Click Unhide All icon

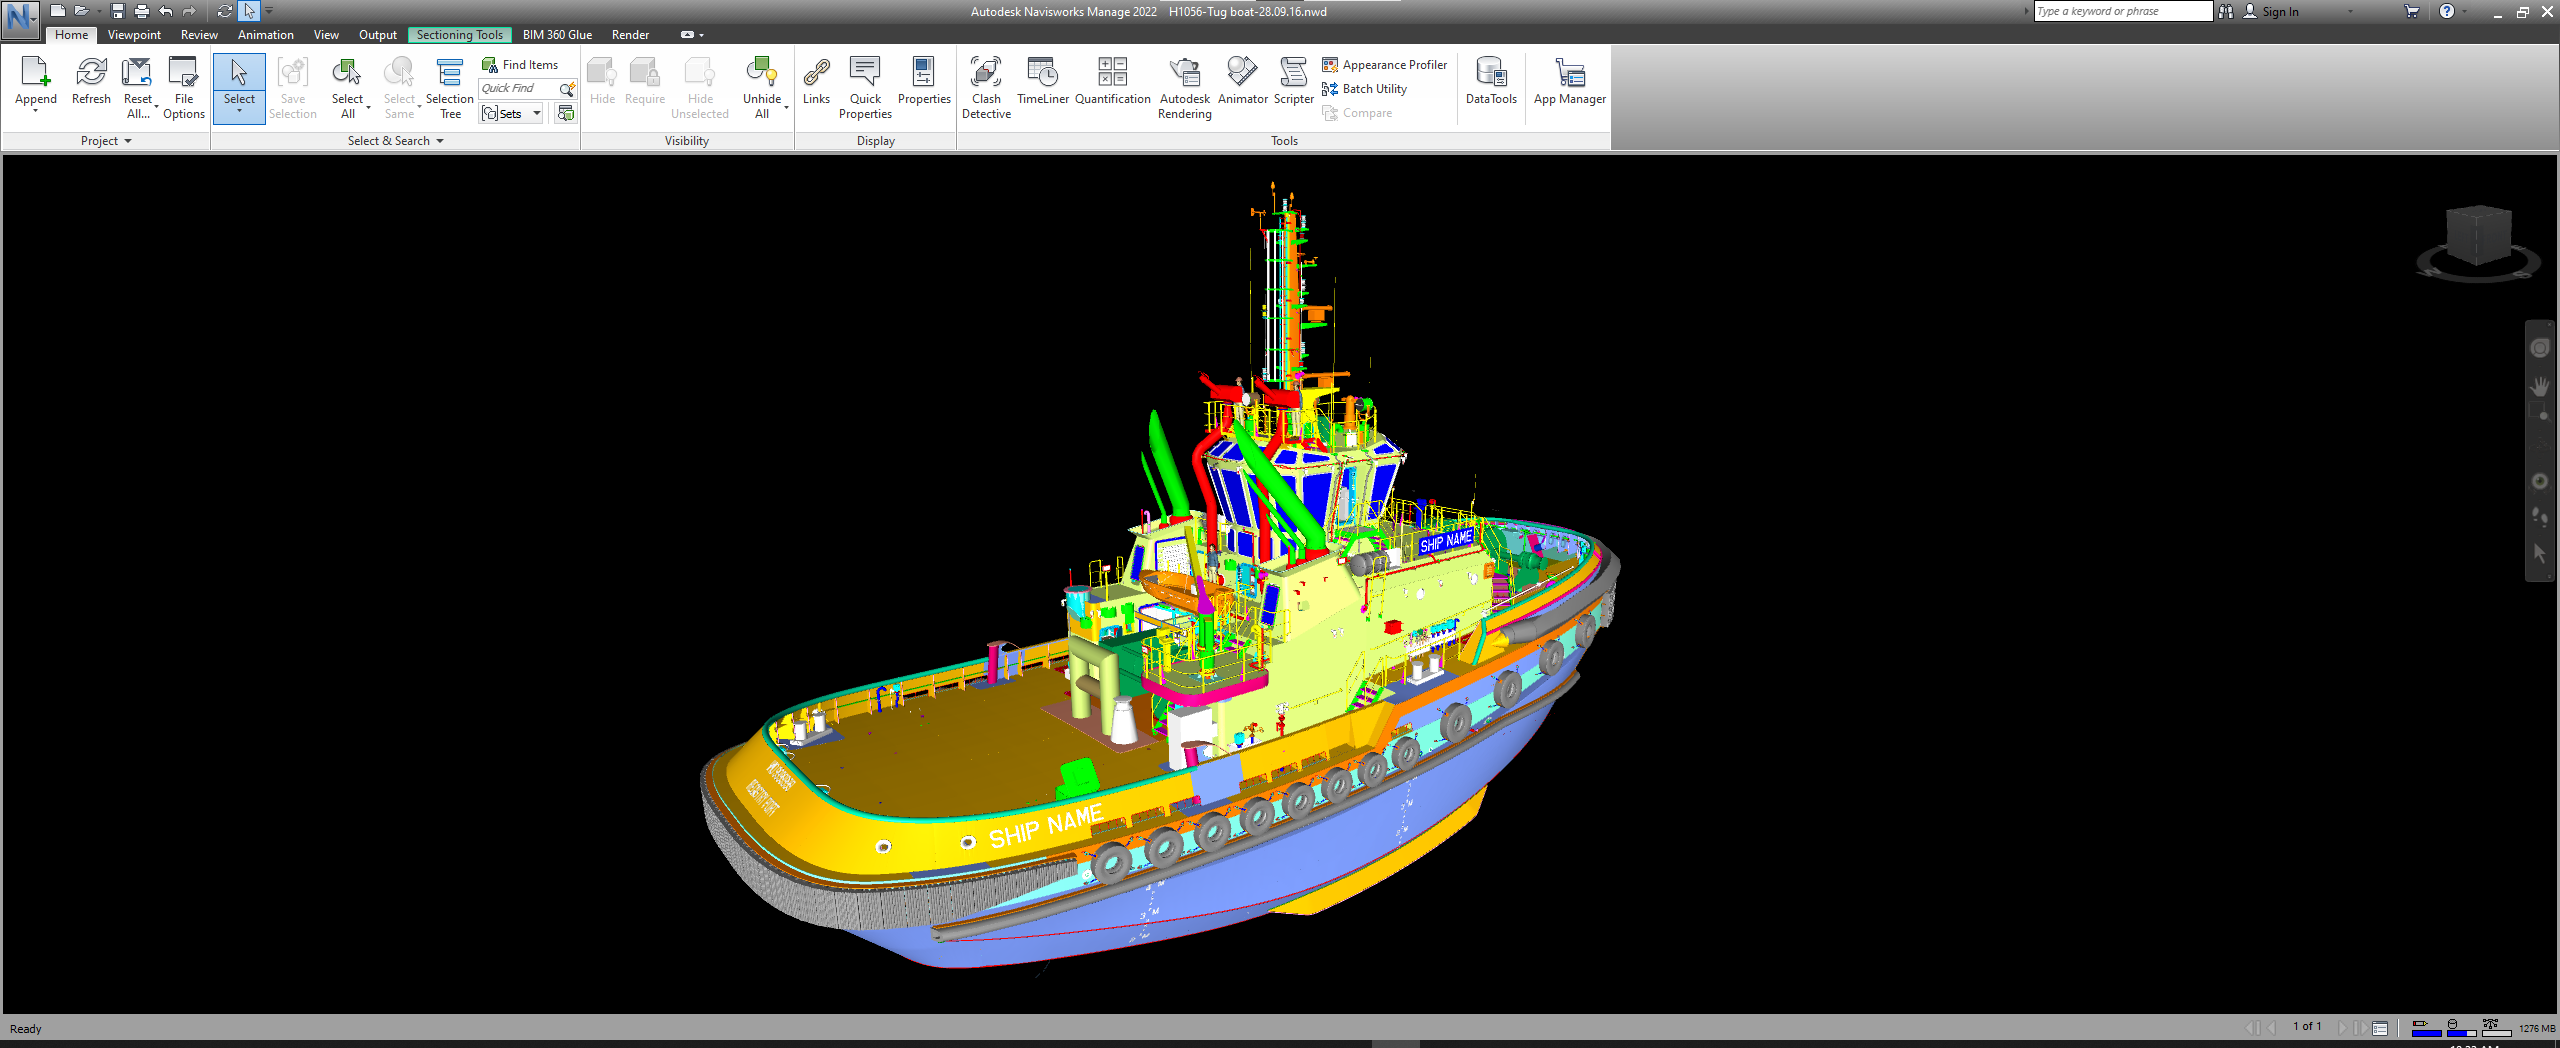coord(761,72)
